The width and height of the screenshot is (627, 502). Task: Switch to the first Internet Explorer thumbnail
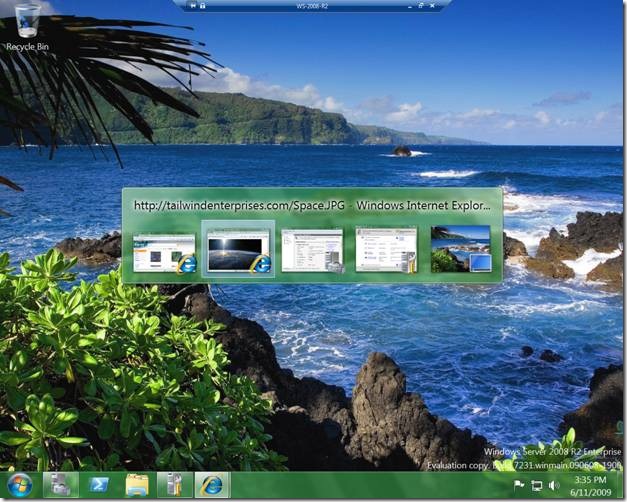click(164, 251)
